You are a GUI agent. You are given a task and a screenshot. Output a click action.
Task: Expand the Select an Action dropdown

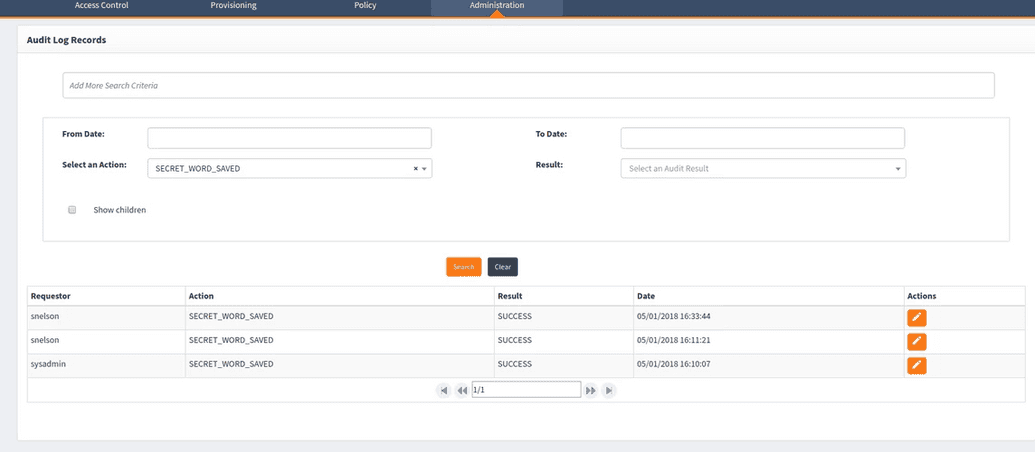pos(424,169)
